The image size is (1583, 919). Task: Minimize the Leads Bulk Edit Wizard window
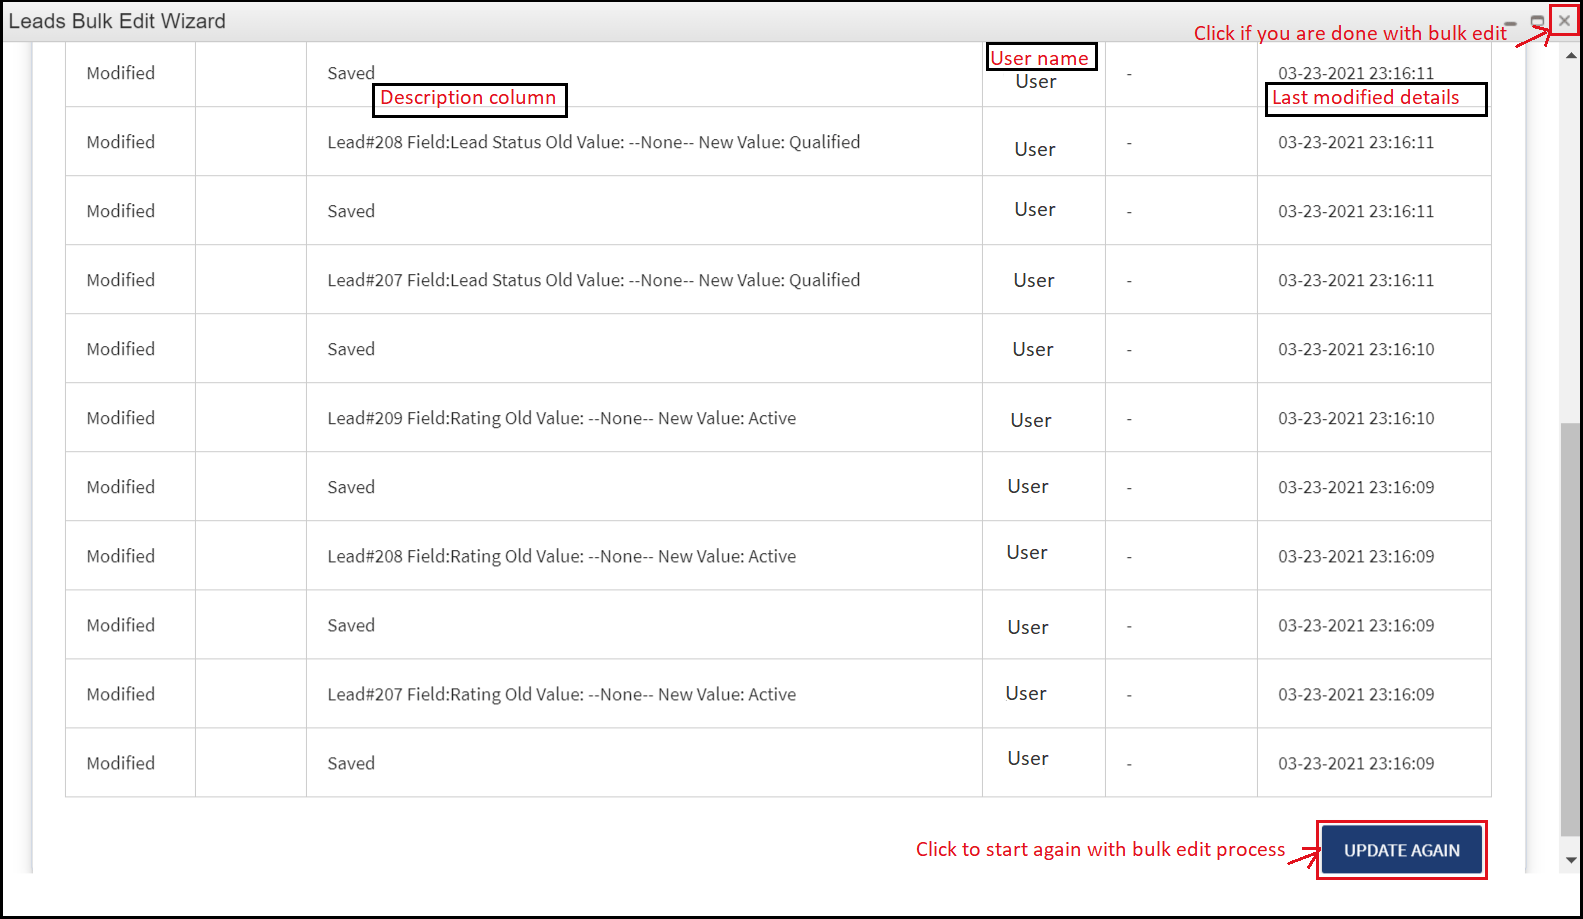click(1511, 22)
